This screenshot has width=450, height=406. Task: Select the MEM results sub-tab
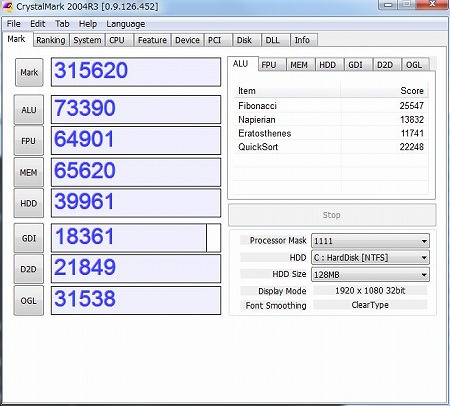[x=301, y=65]
